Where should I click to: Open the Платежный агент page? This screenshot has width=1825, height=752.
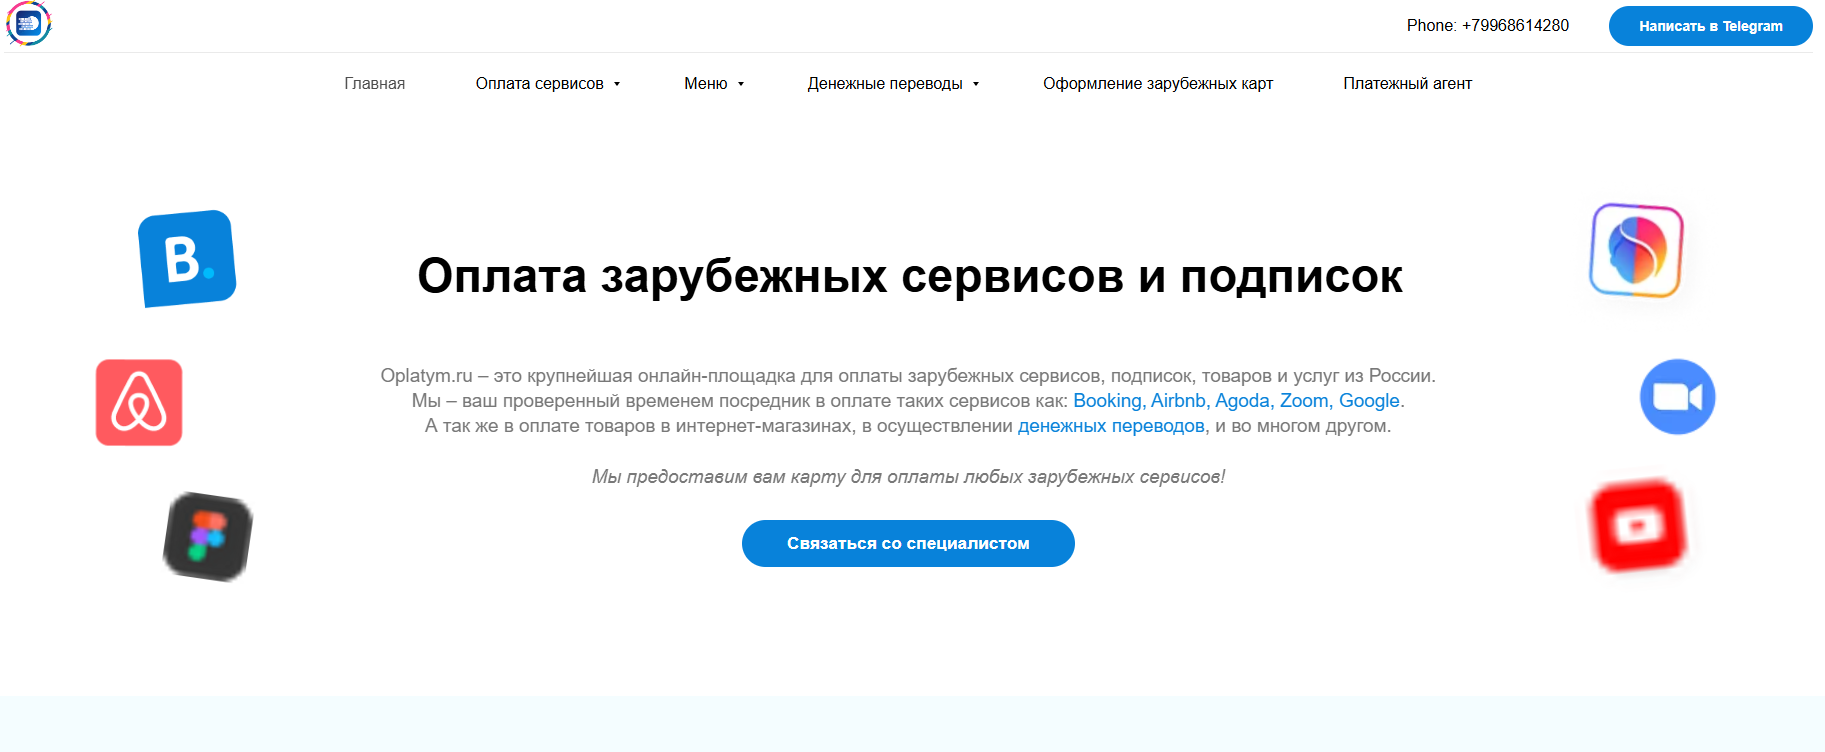click(x=1408, y=84)
